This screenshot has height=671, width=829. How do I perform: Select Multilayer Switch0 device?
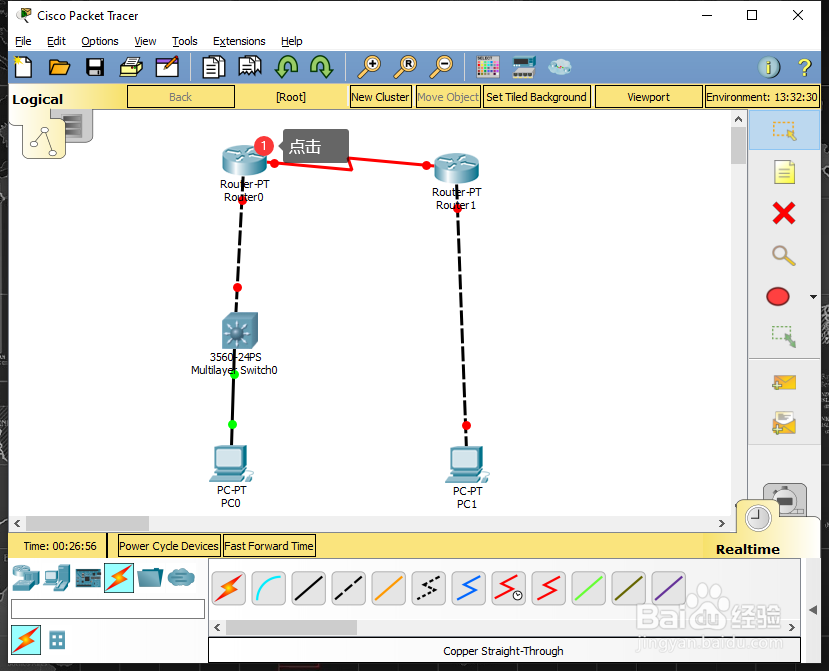tap(240, 330)
